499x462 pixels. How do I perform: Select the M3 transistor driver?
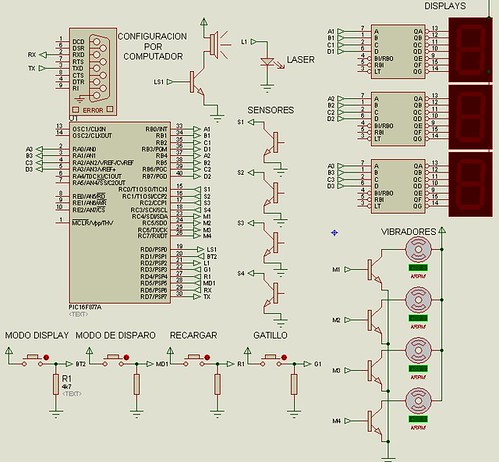pyautogui.click(x=375, y=371)
